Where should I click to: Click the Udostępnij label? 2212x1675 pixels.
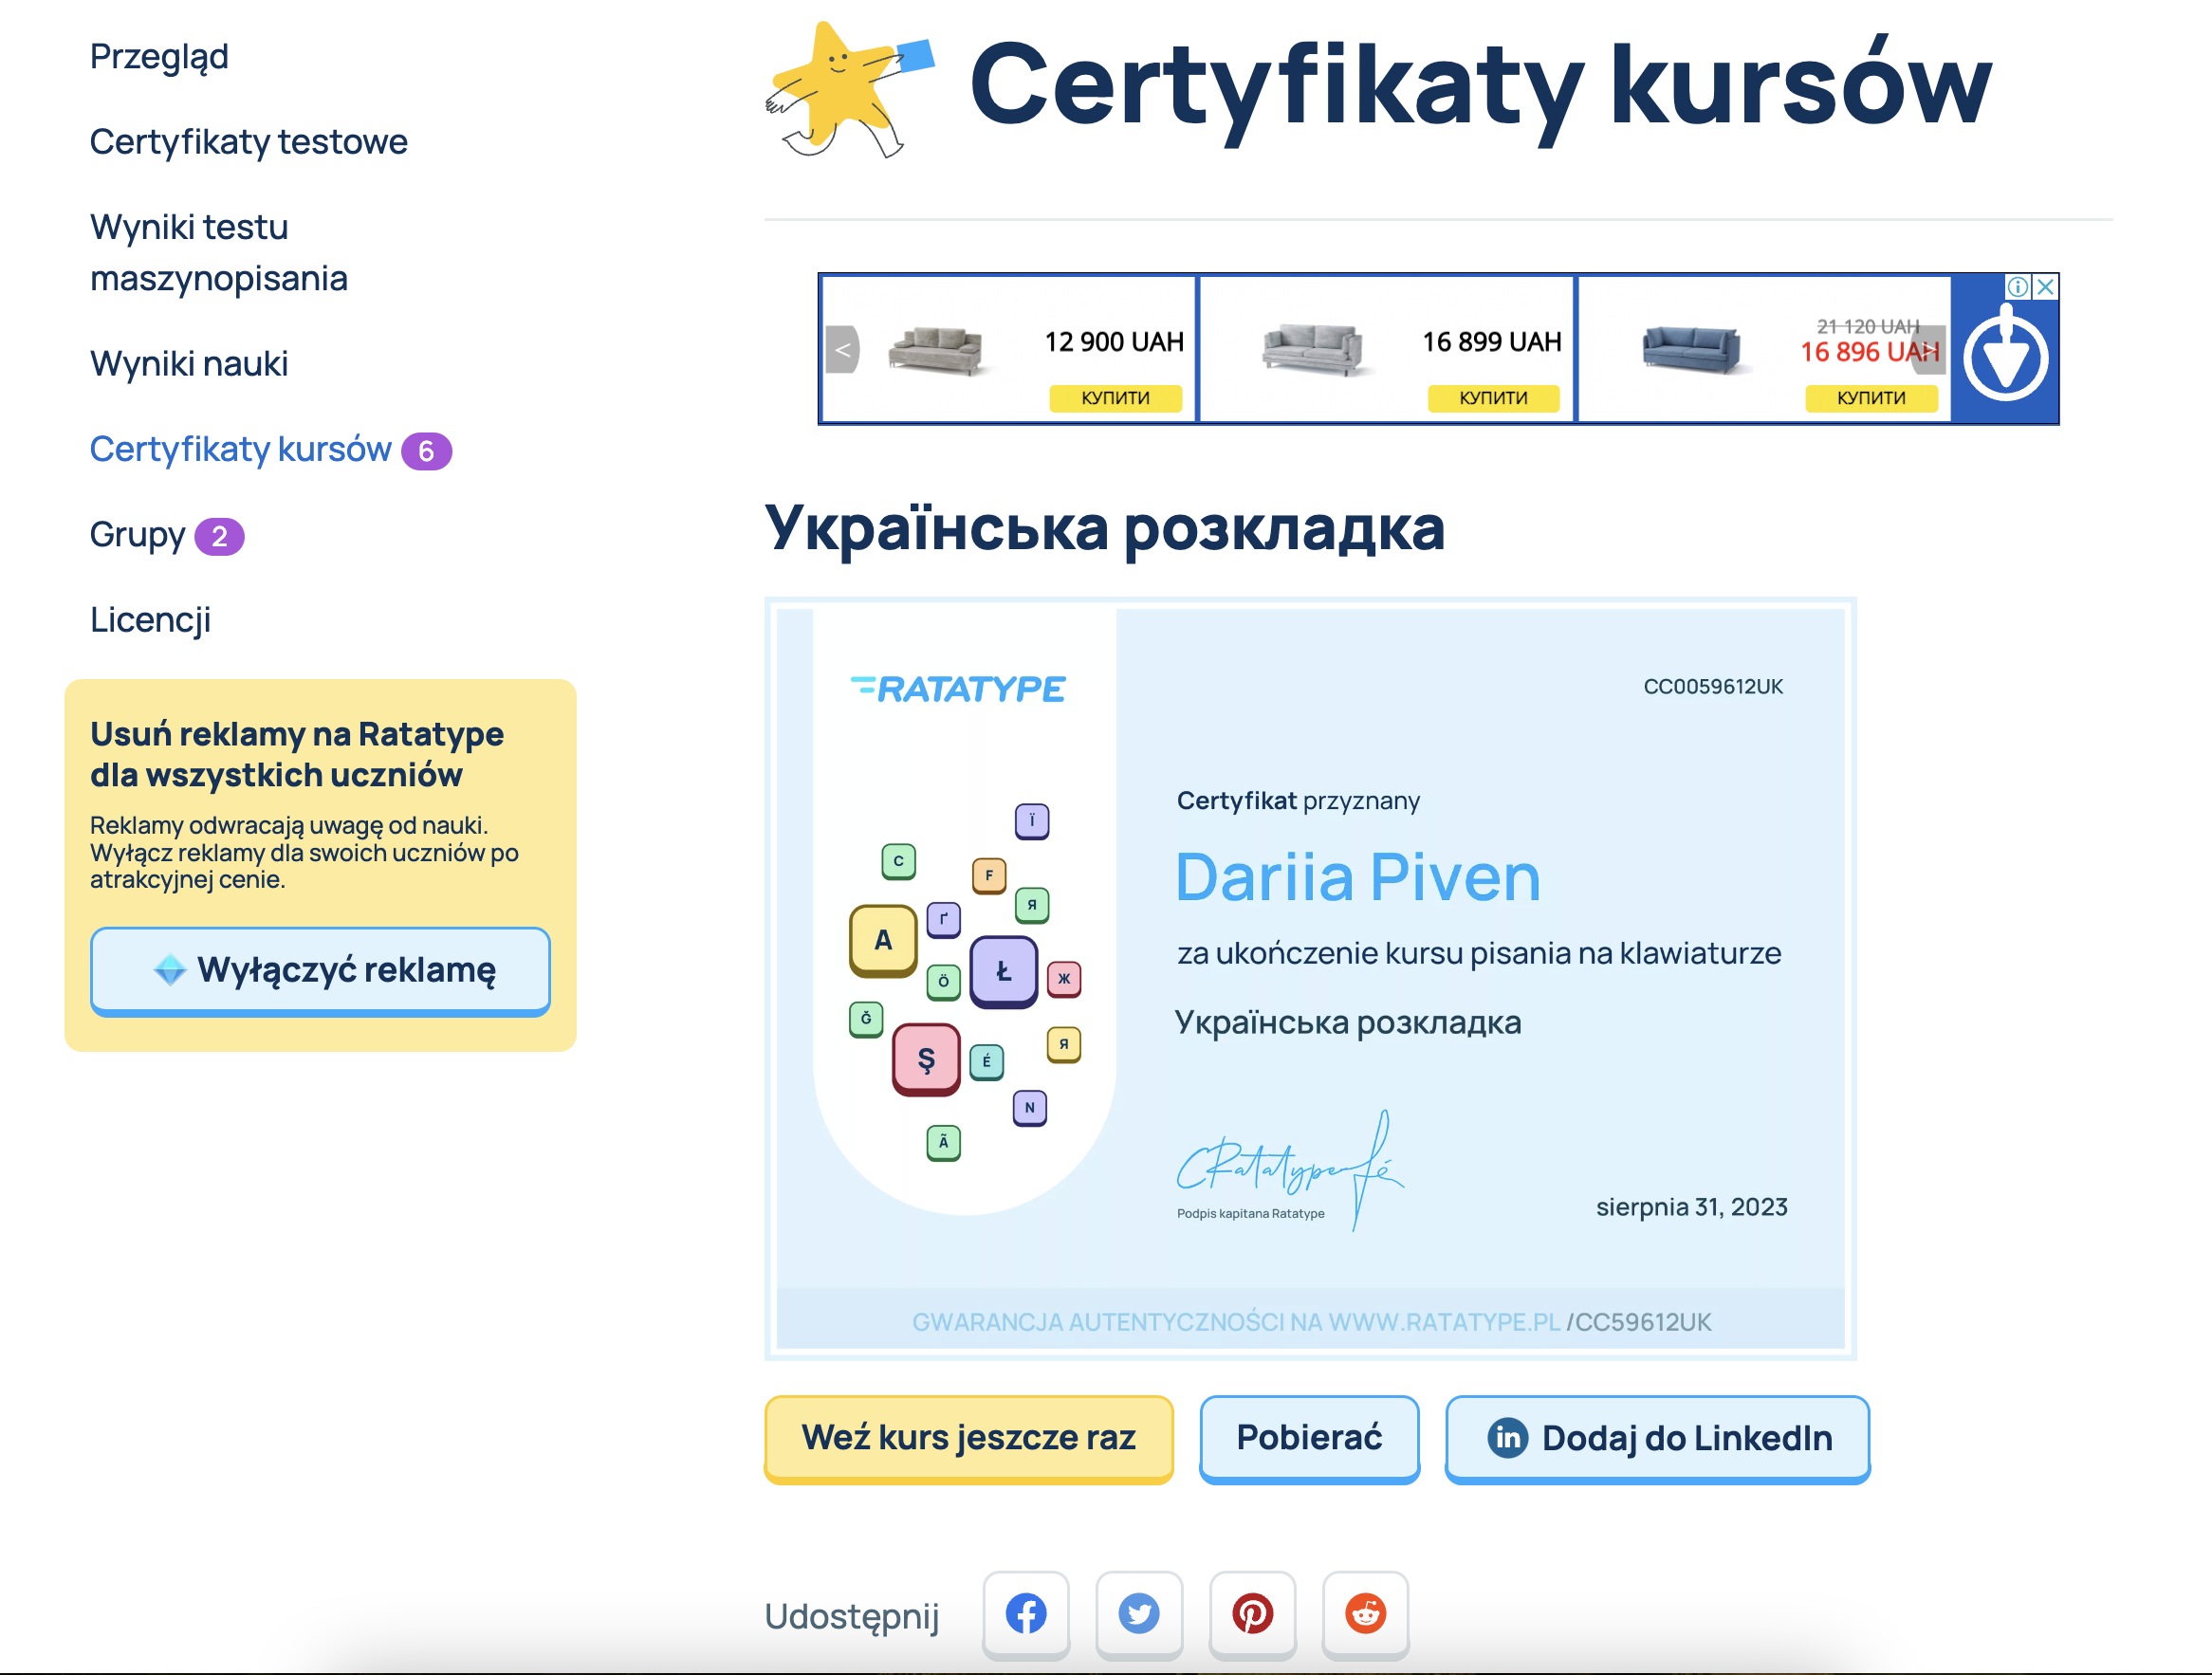point(851,1616)
